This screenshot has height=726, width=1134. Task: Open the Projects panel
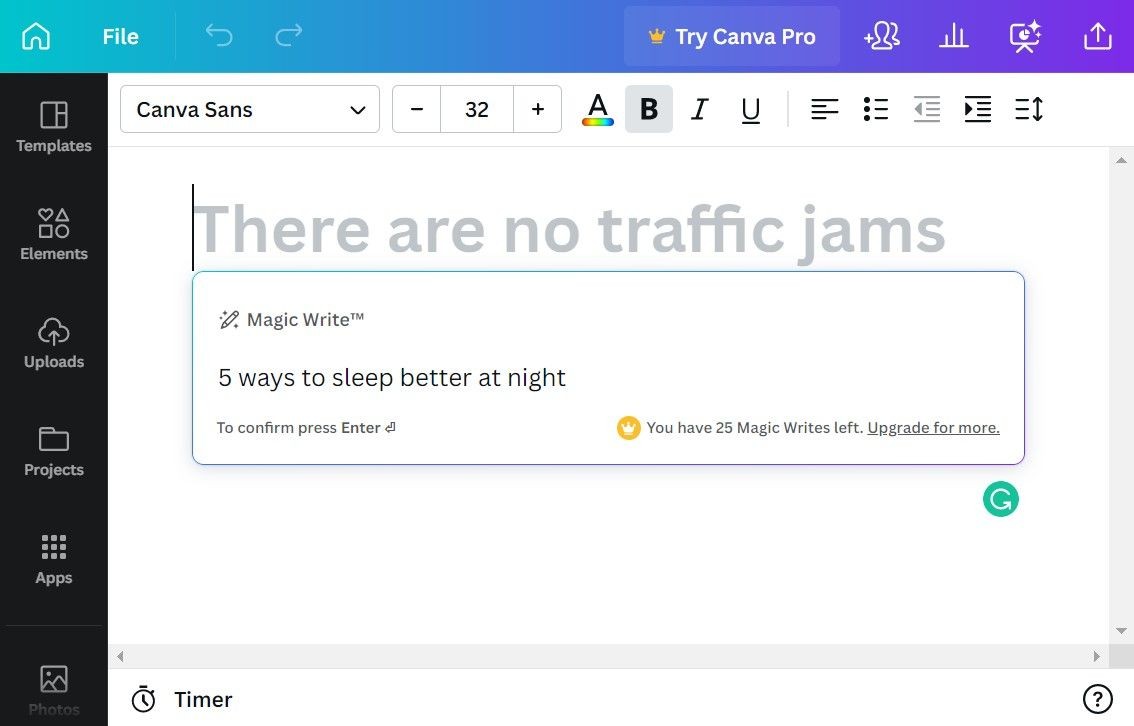[x=54, y=450]
